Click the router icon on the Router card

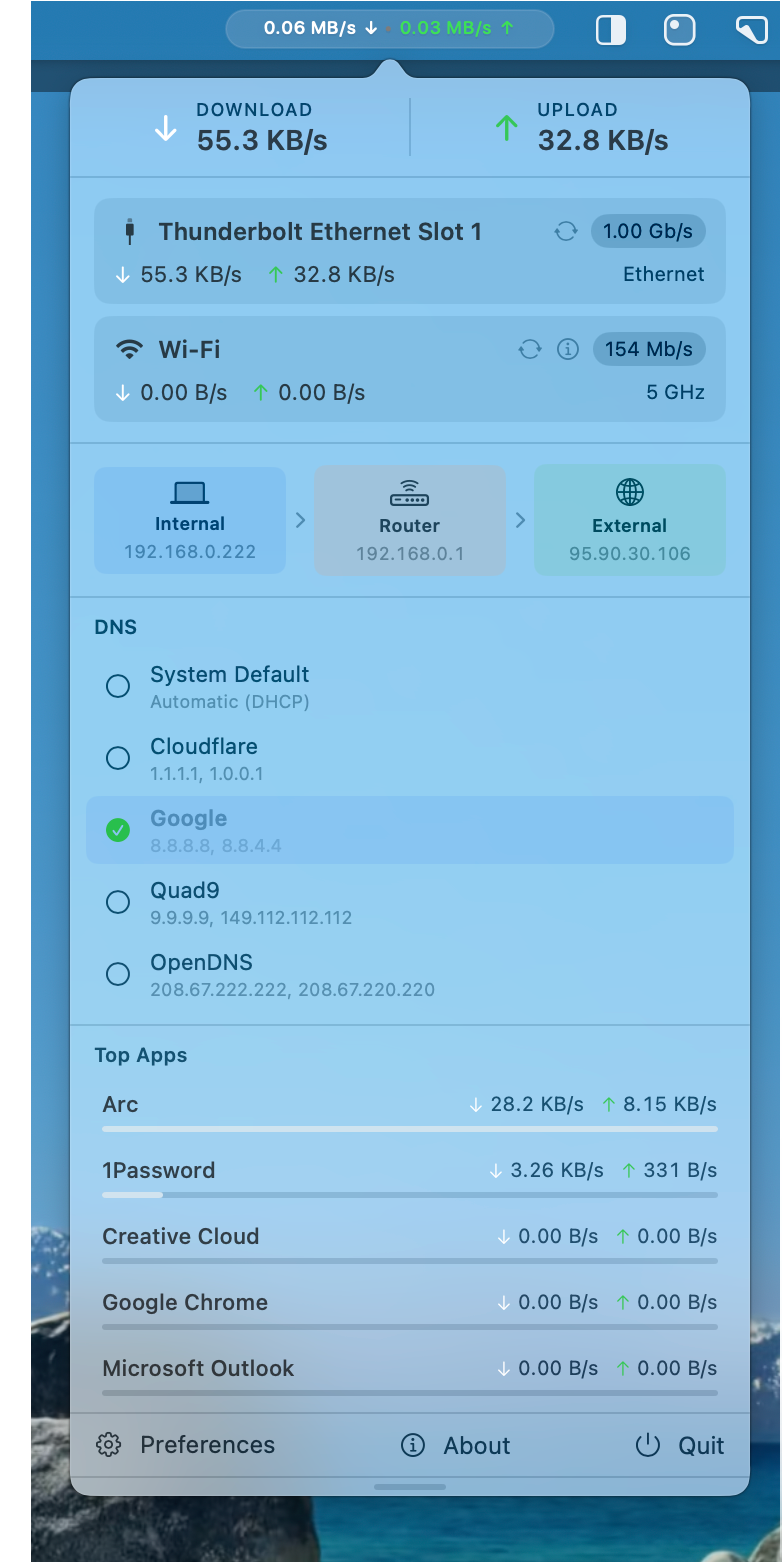click(410, 494)
